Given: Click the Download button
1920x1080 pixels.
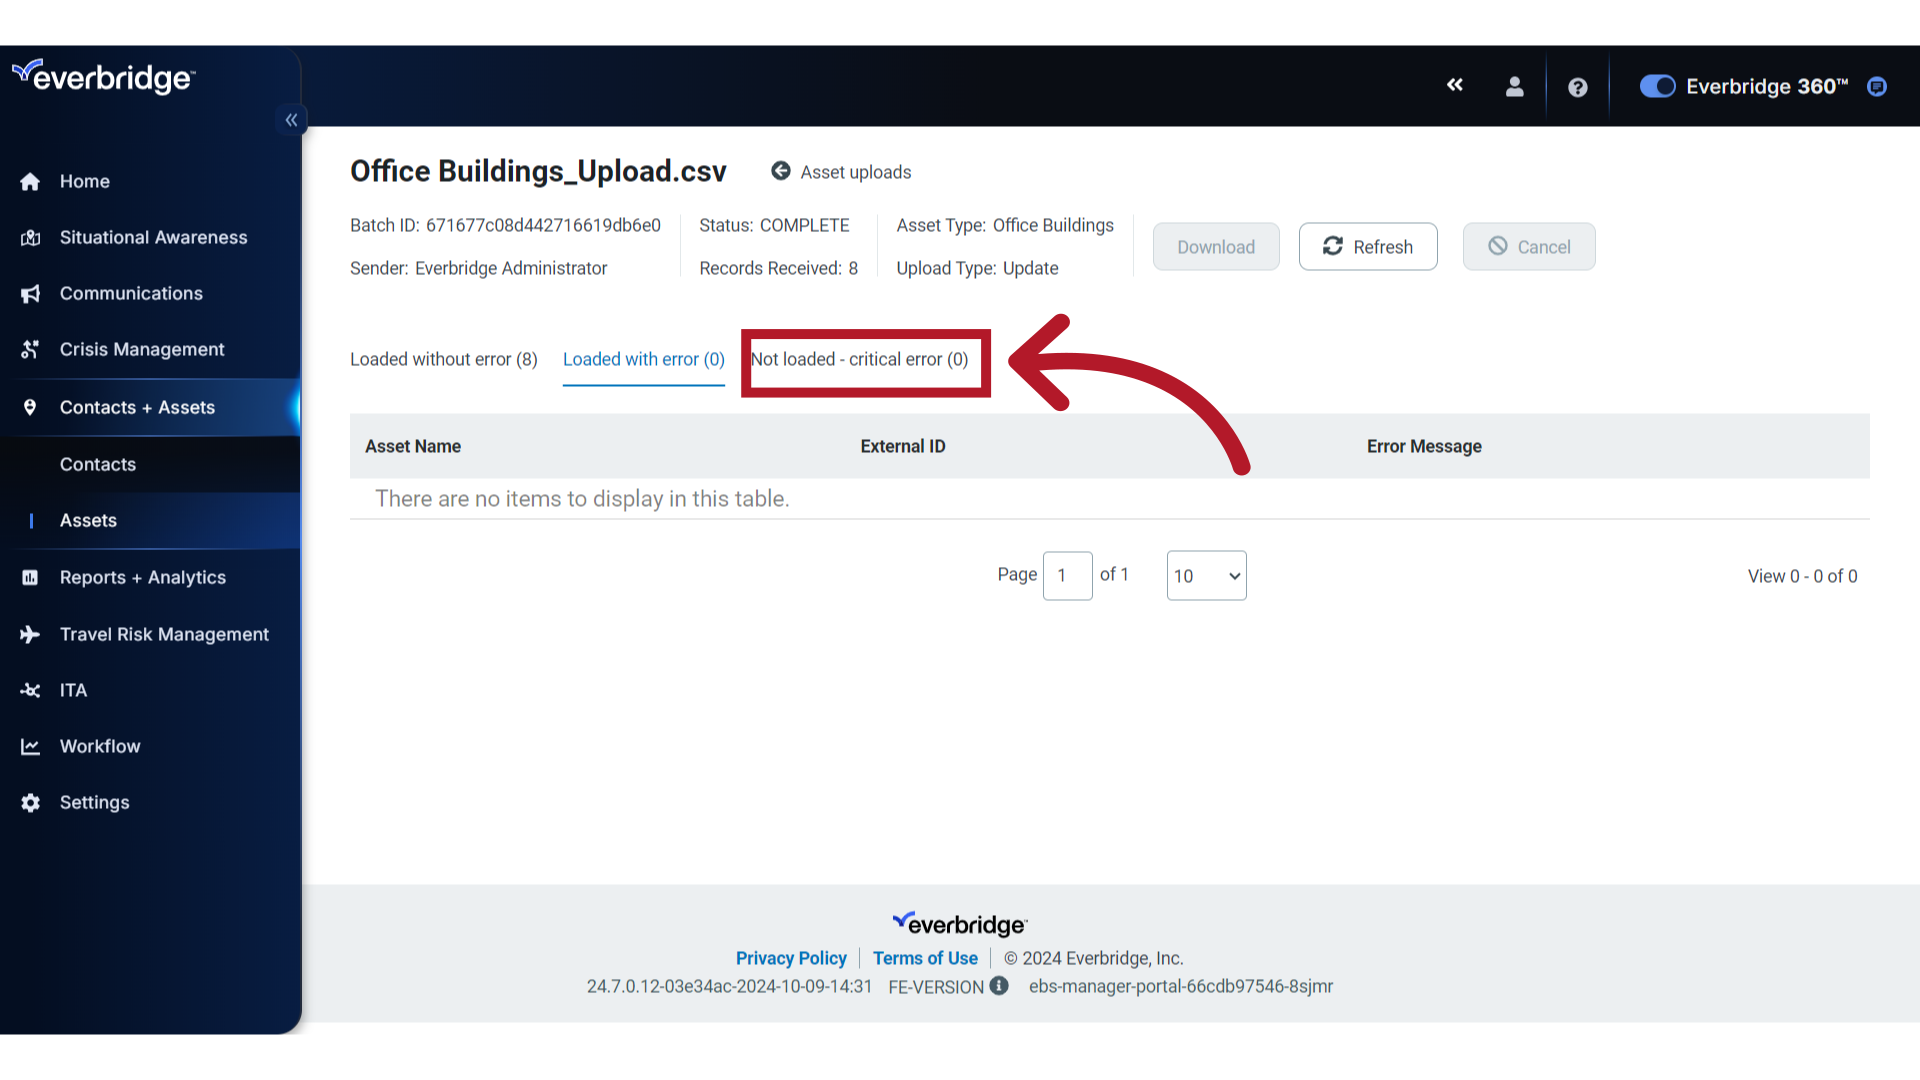Looking at the screenshot, I should tap(1215, 247).
